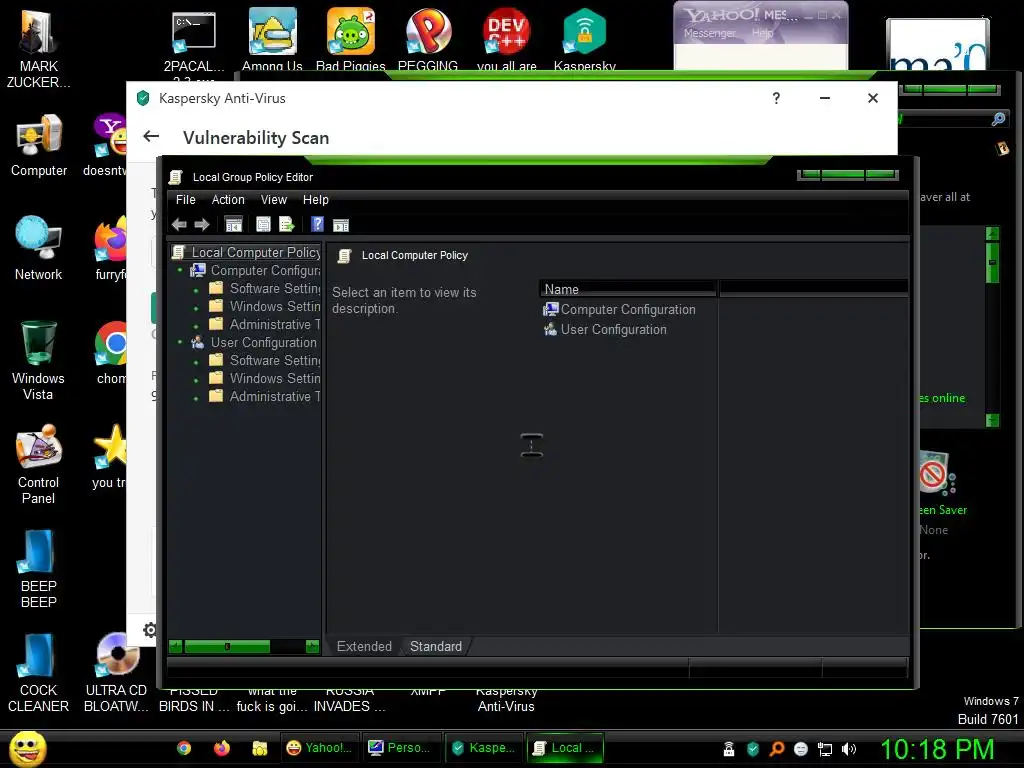Click the Name column header
Screen dimensions: 1024x768
coord(628,289)
